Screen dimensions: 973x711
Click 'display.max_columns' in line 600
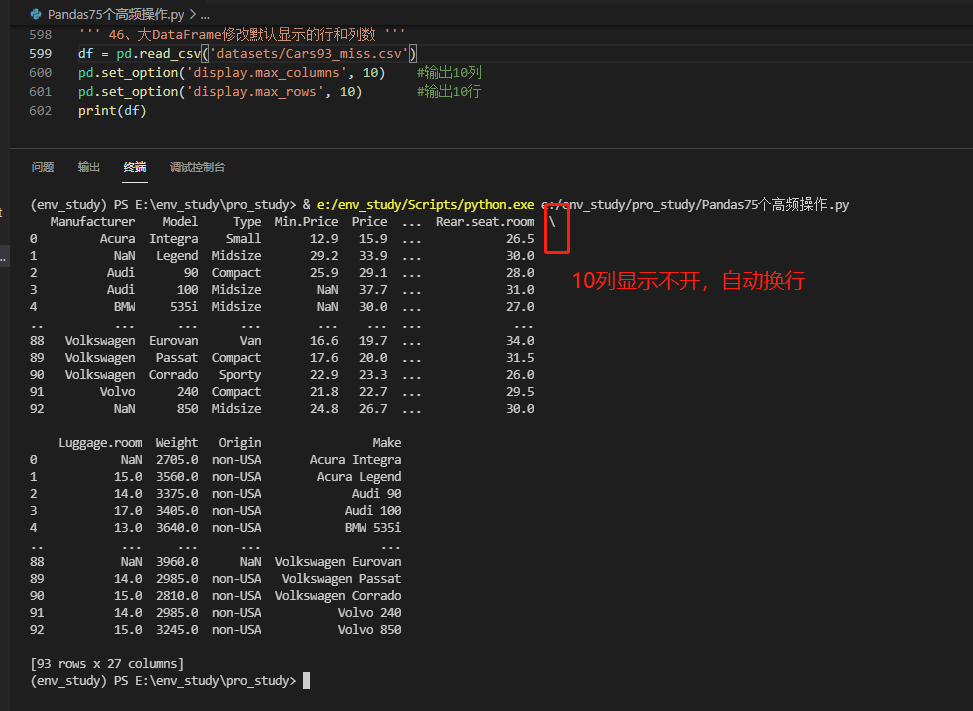[x=266, y=73]
